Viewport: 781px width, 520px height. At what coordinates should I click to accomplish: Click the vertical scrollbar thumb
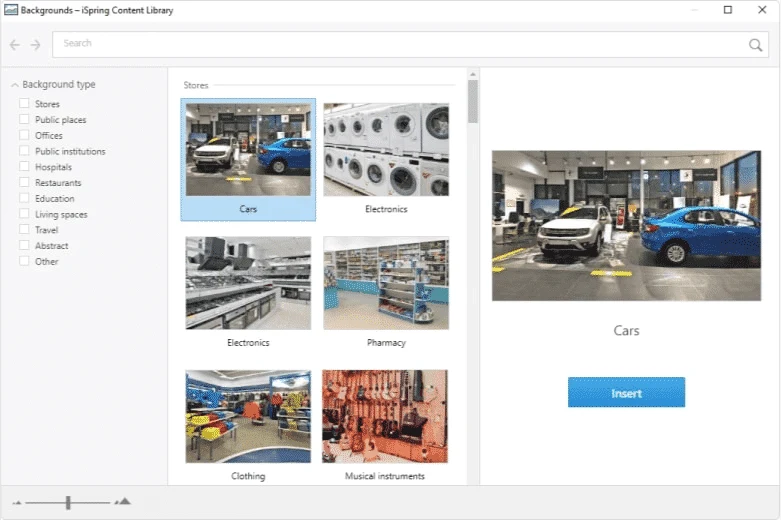473,102
